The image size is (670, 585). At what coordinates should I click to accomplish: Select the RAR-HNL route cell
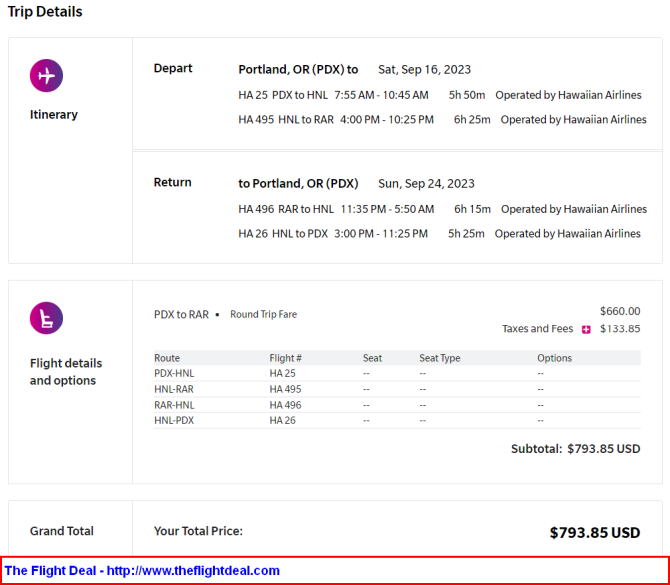coord(174,405)
